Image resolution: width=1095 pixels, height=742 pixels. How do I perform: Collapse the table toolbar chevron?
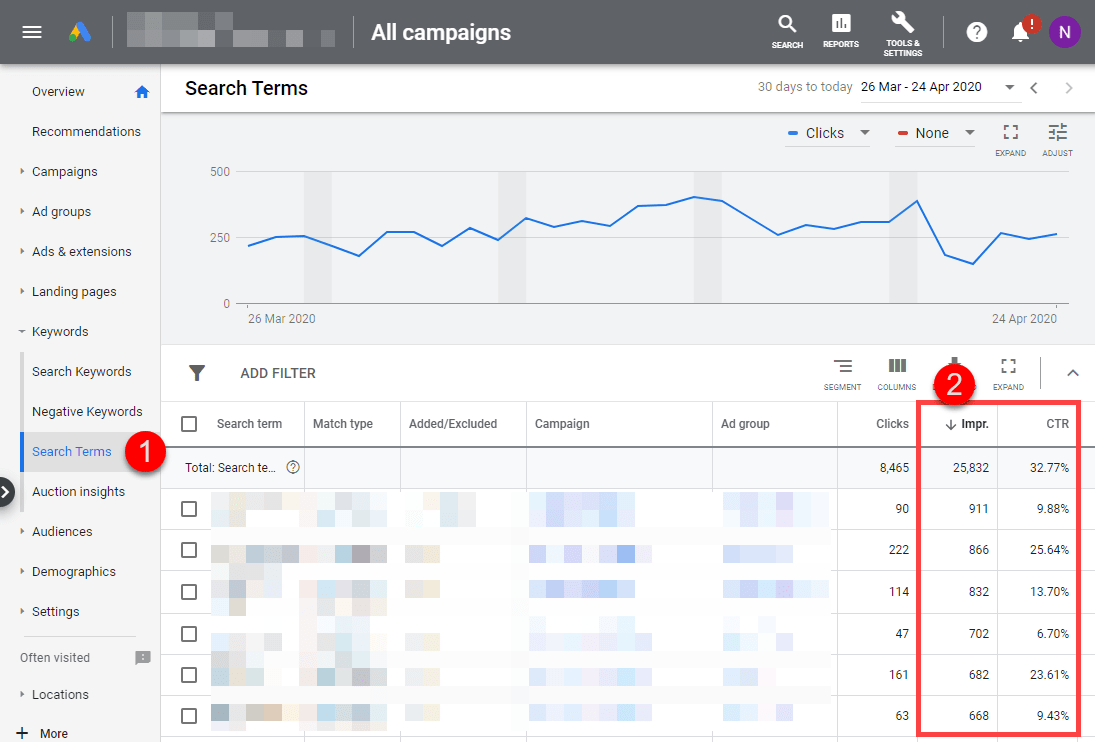click(x=1073, y=373)
